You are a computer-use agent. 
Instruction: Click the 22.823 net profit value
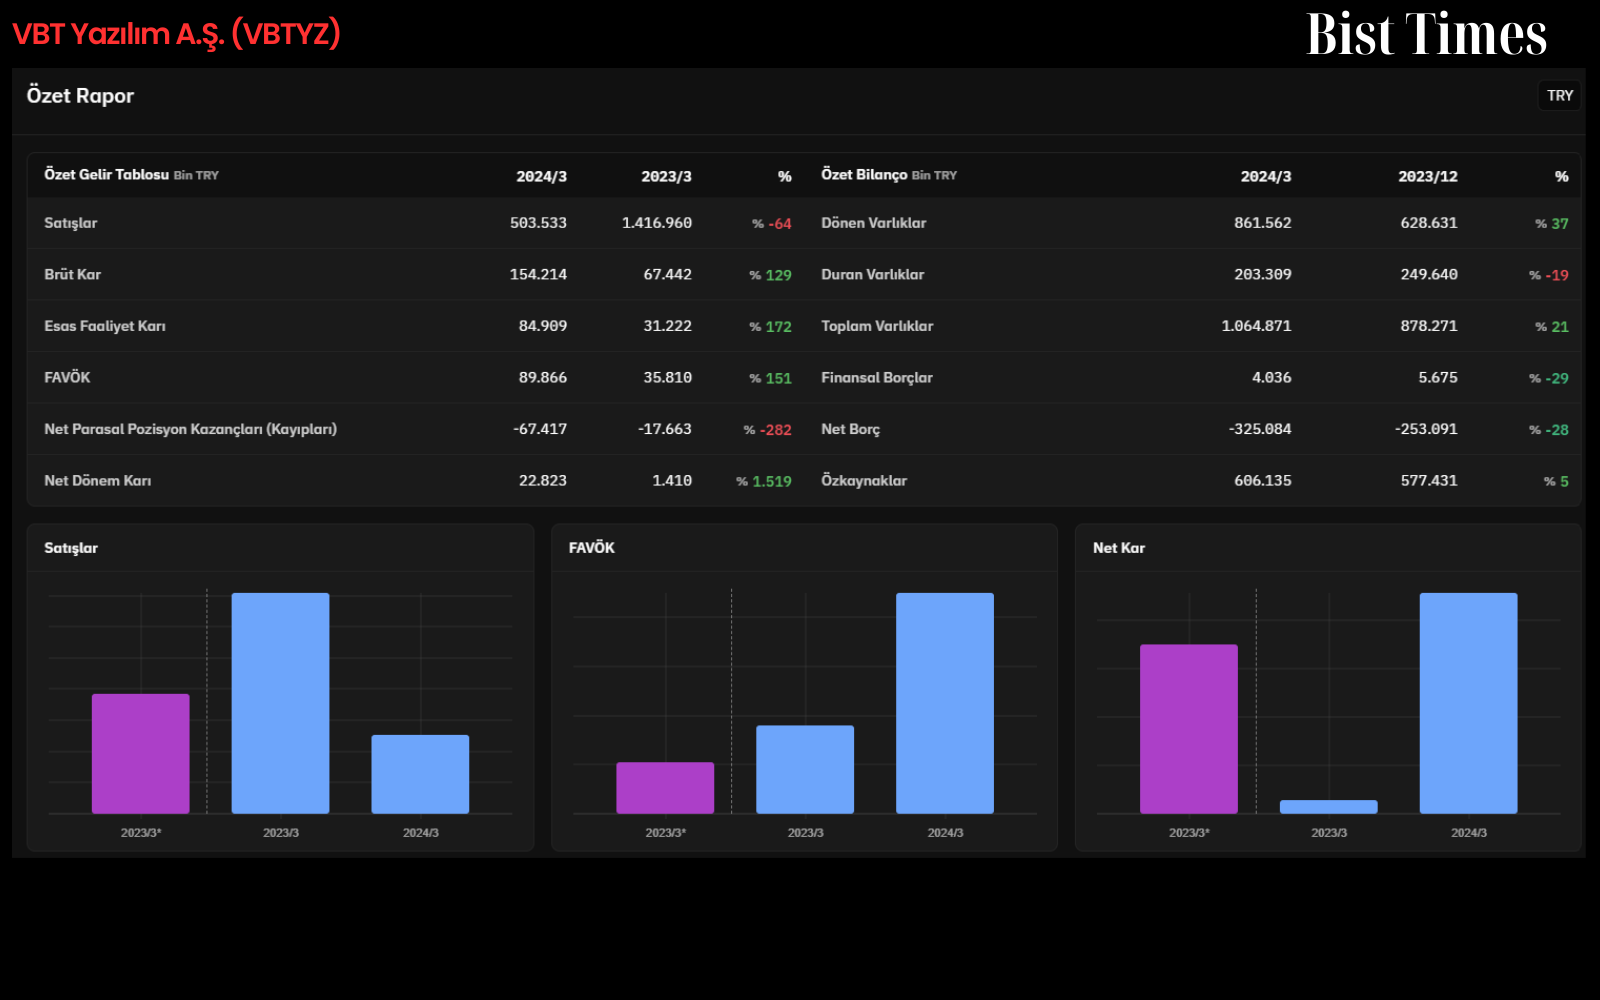click(543, 481)
